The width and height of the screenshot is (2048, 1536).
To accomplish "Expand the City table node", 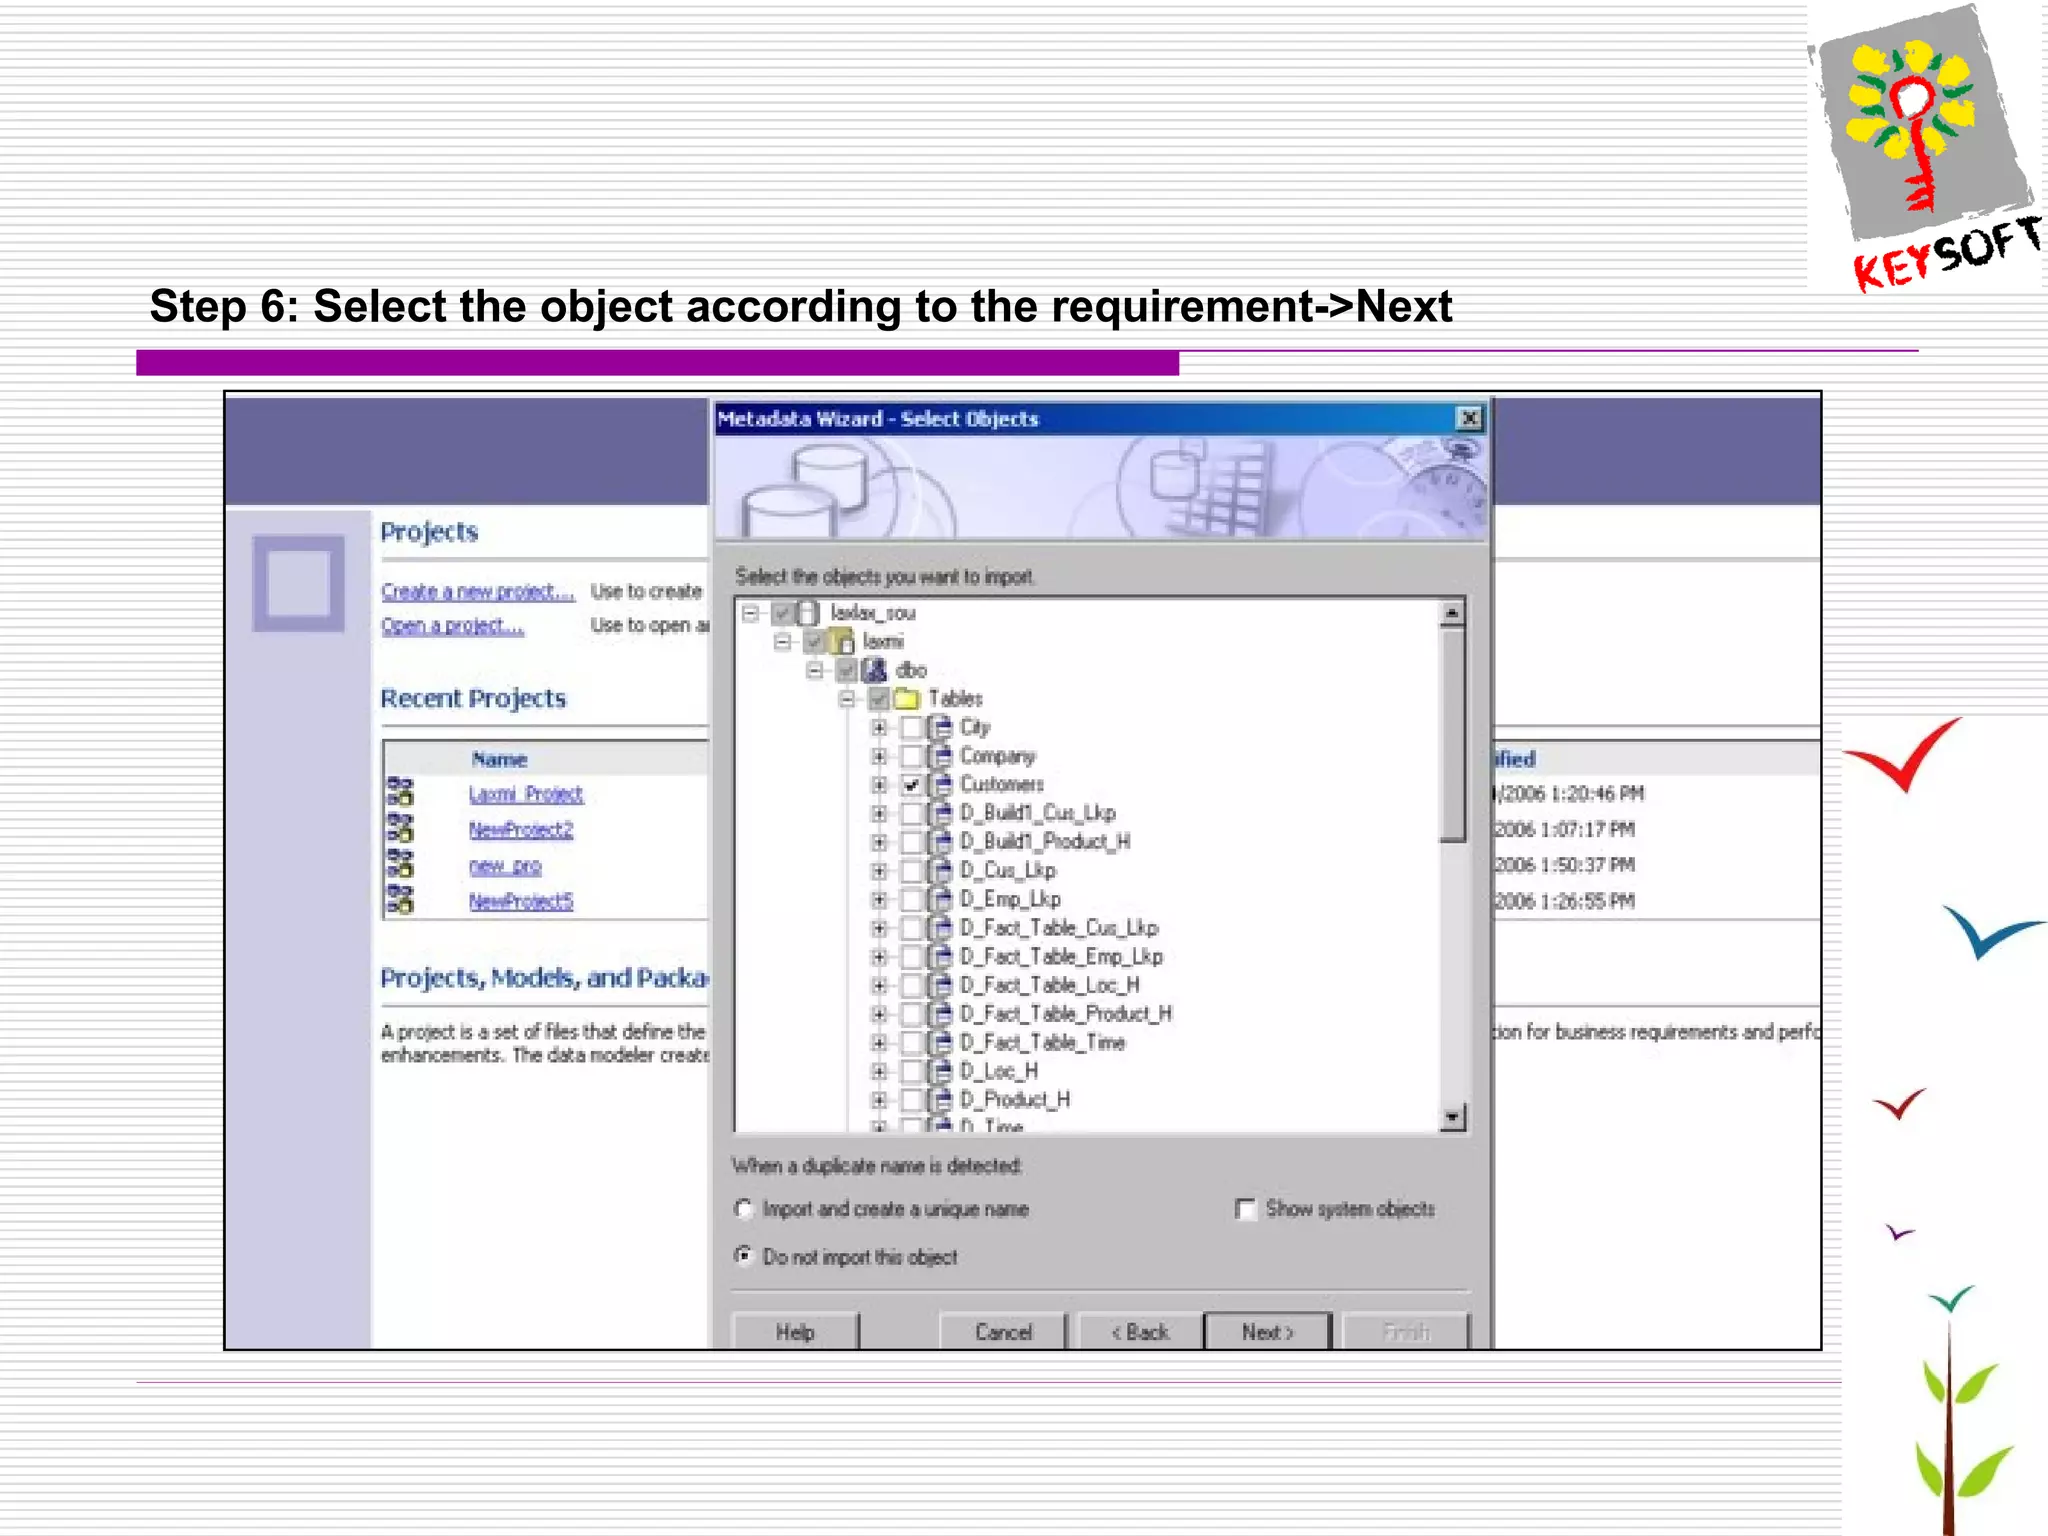I will pos(879,727).
